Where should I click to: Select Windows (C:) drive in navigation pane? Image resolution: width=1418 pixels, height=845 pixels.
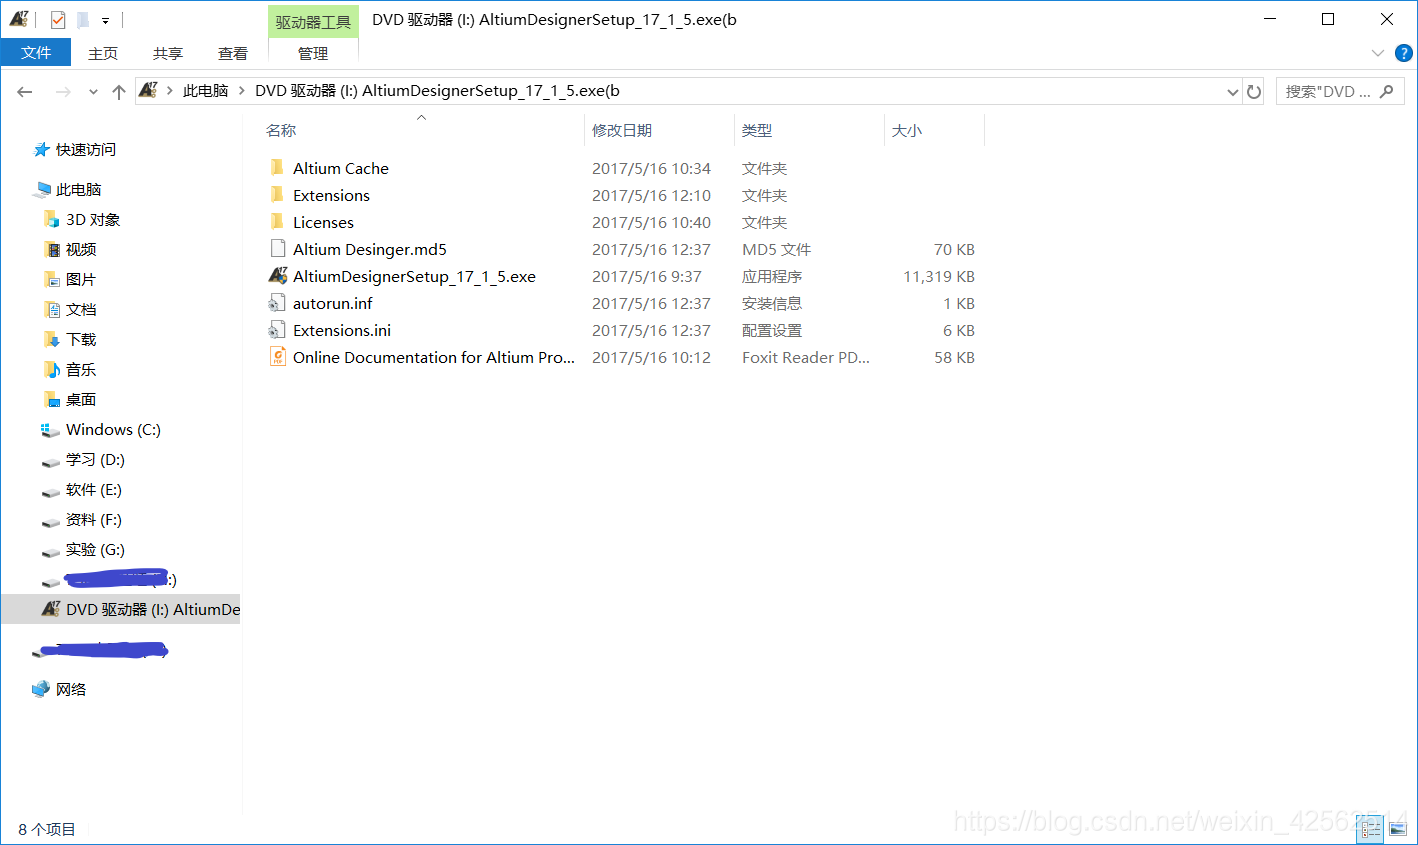(113, 429)
